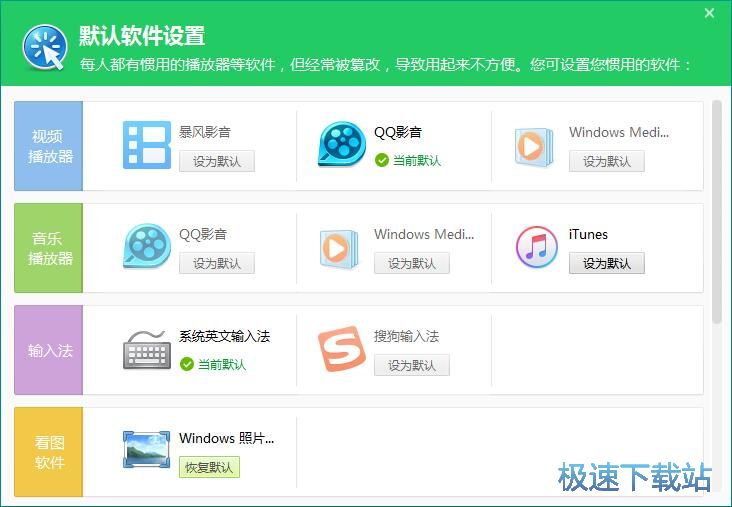Click the Sogou input method icon
Viewport: 732px width, 507px height.
(x=341, y=349)
